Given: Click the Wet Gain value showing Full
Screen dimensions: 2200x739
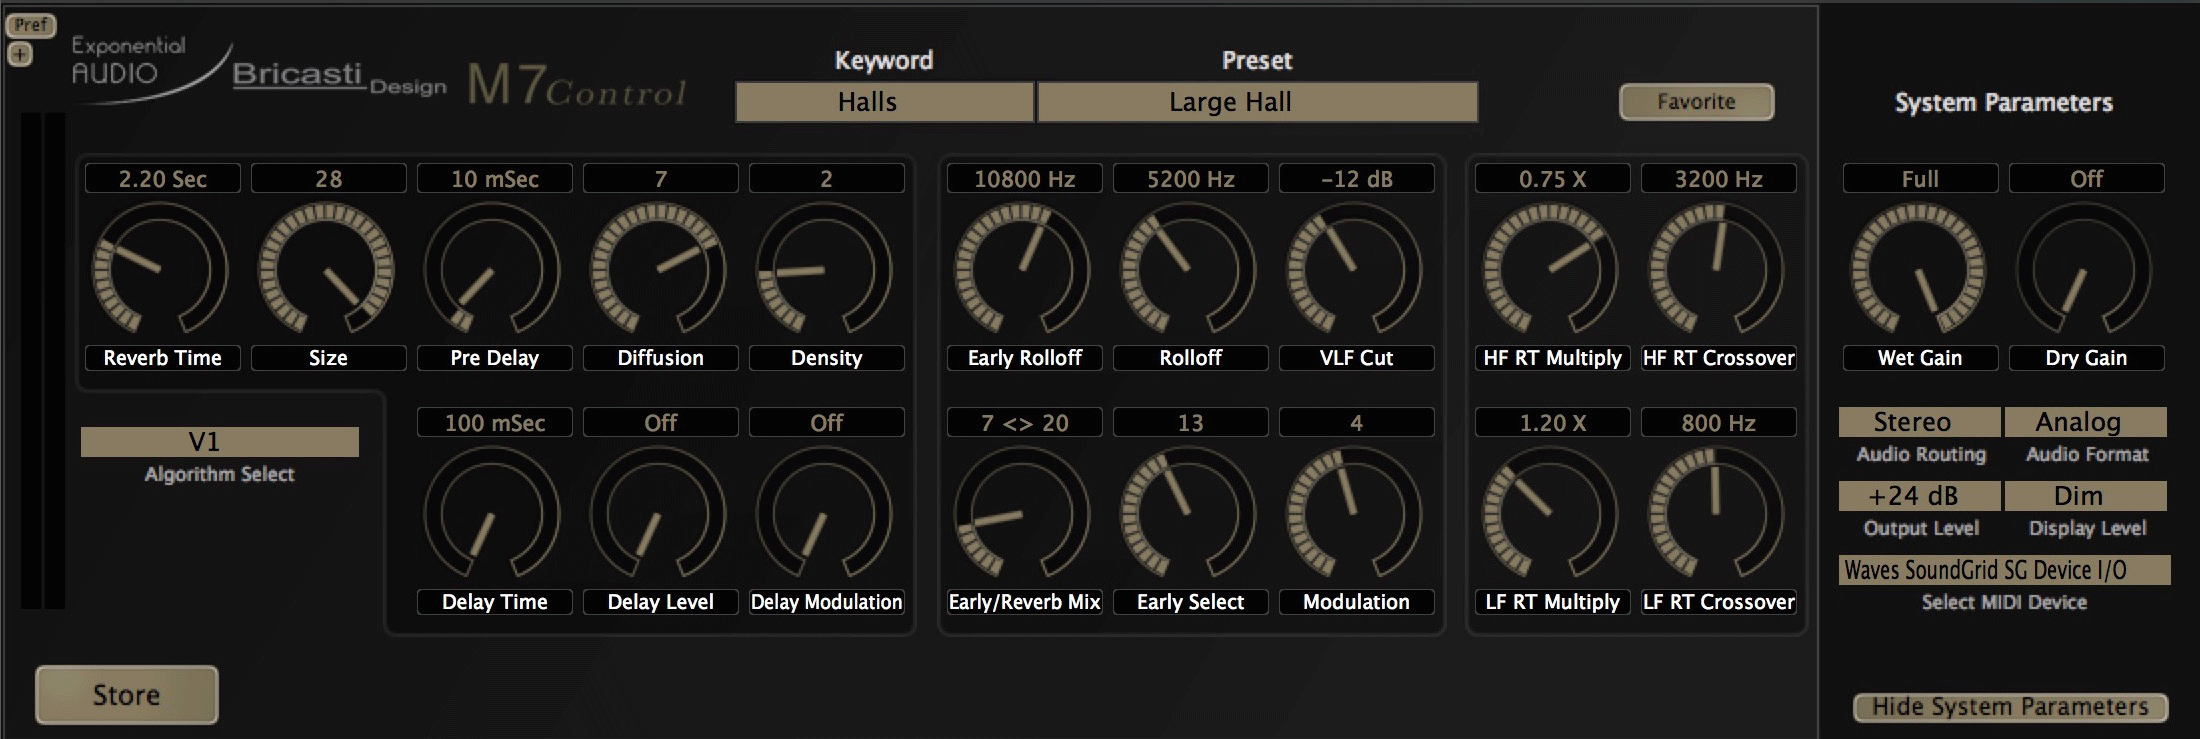Looking at the screenshot, I should click(1921, 179).
